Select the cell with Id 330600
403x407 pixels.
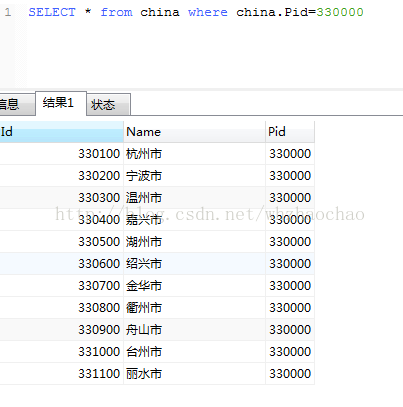click(61, 264)
